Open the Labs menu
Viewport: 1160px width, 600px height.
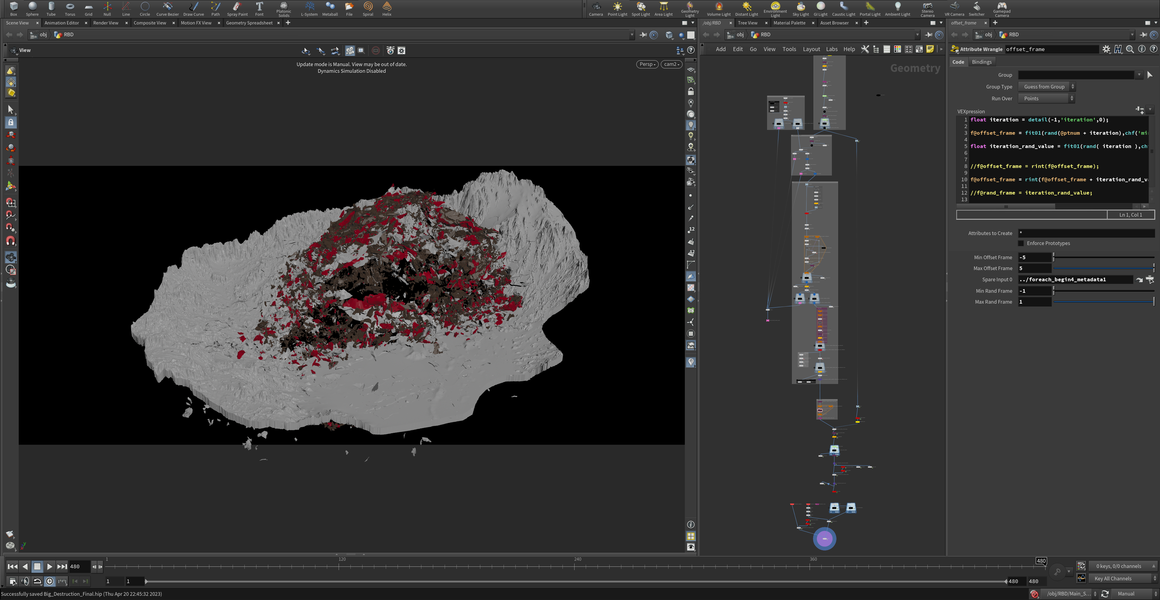pyautogui.click(x=831, y=49)
